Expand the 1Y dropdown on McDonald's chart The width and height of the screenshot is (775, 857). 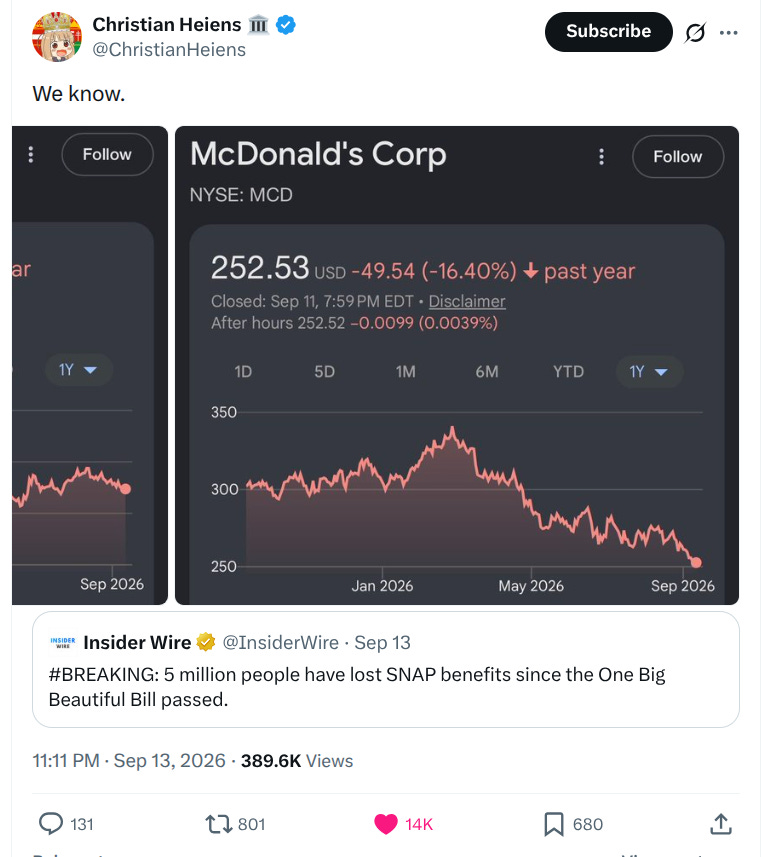(x=649, y=372)
